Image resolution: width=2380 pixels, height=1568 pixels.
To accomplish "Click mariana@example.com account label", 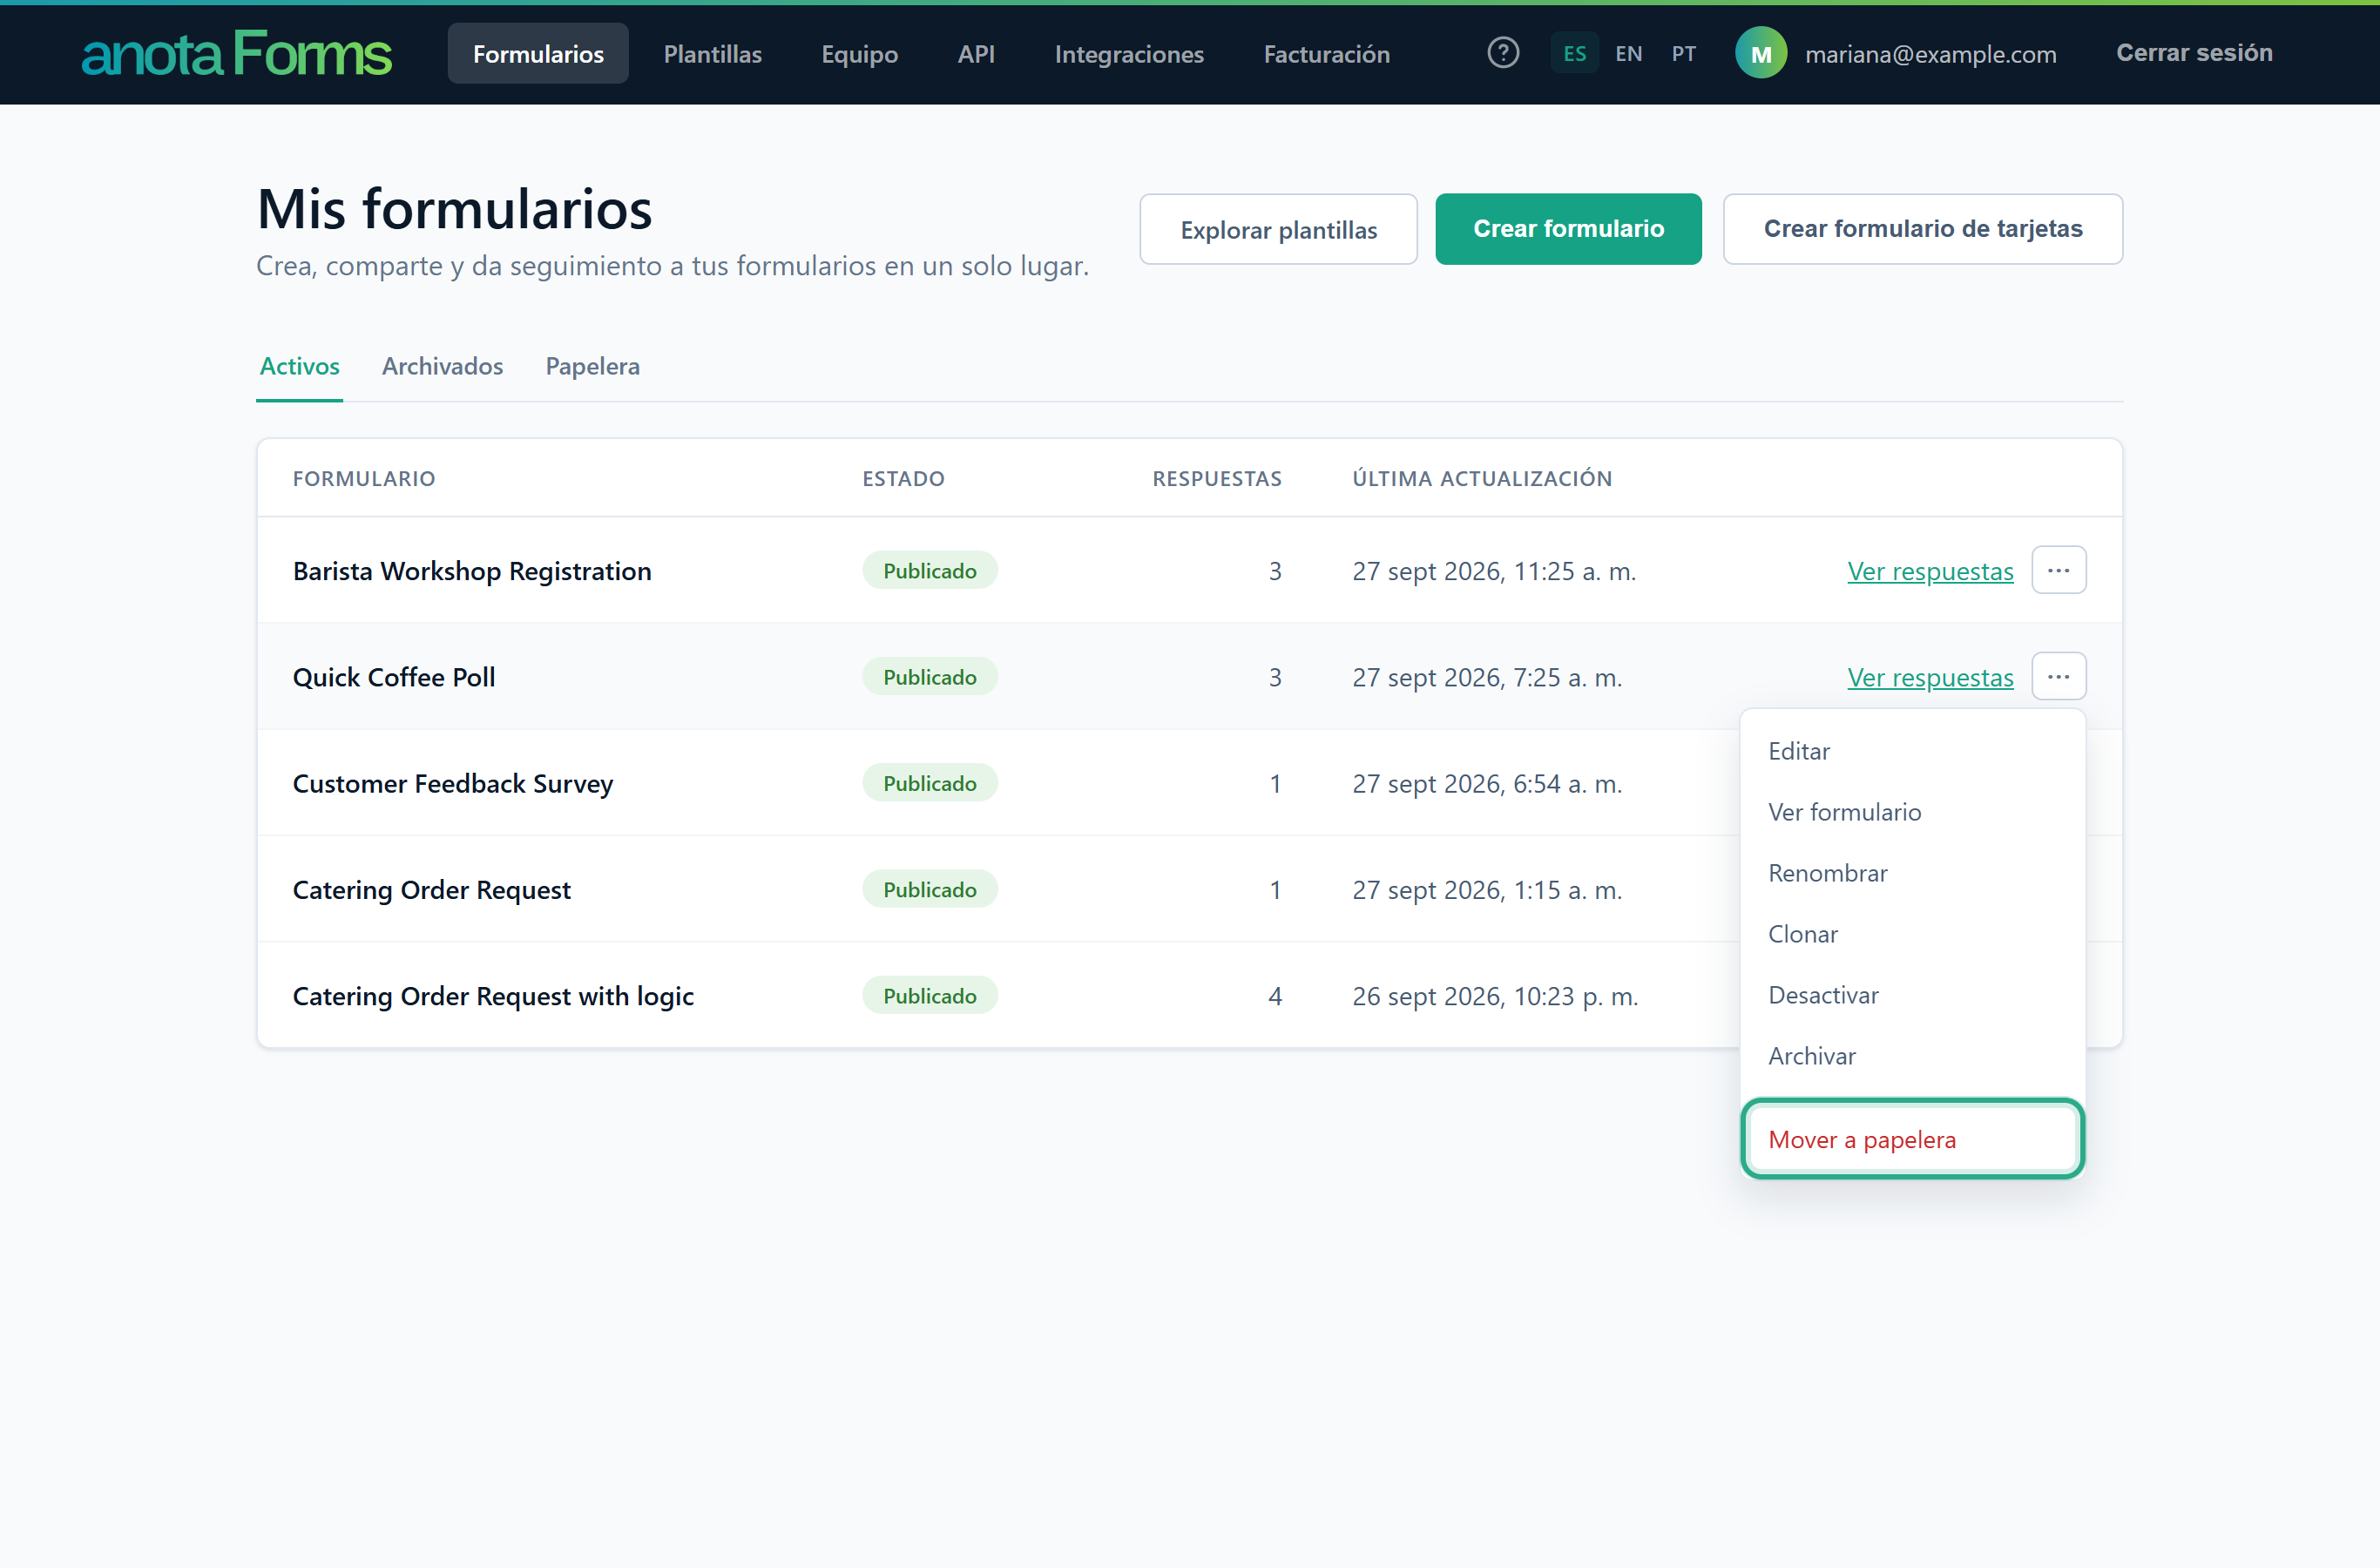I will click(x=1930, y=54).
